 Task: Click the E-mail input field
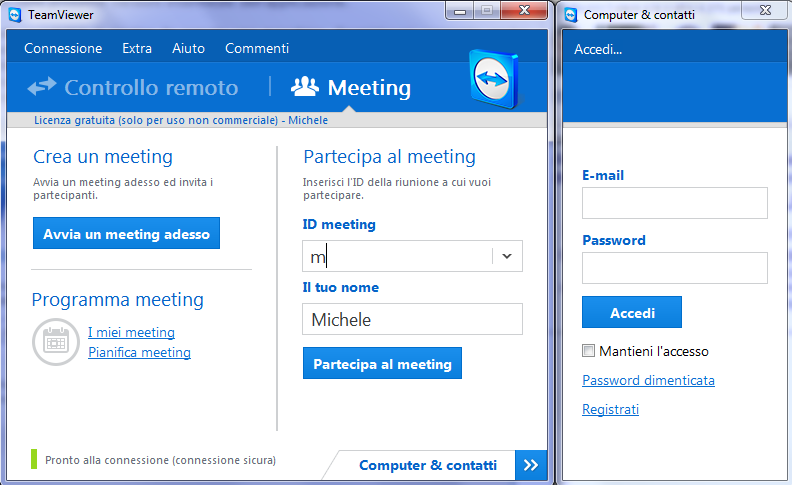tap(675, 203)
